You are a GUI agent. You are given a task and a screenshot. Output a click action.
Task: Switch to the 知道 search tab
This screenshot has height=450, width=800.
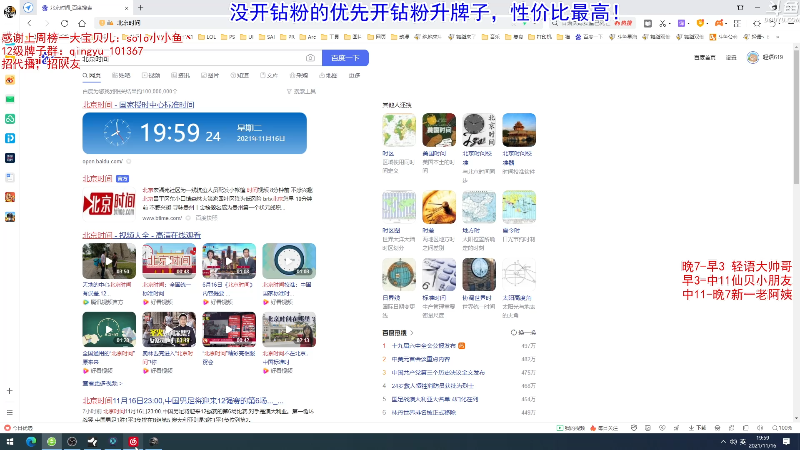click(240, 76)
